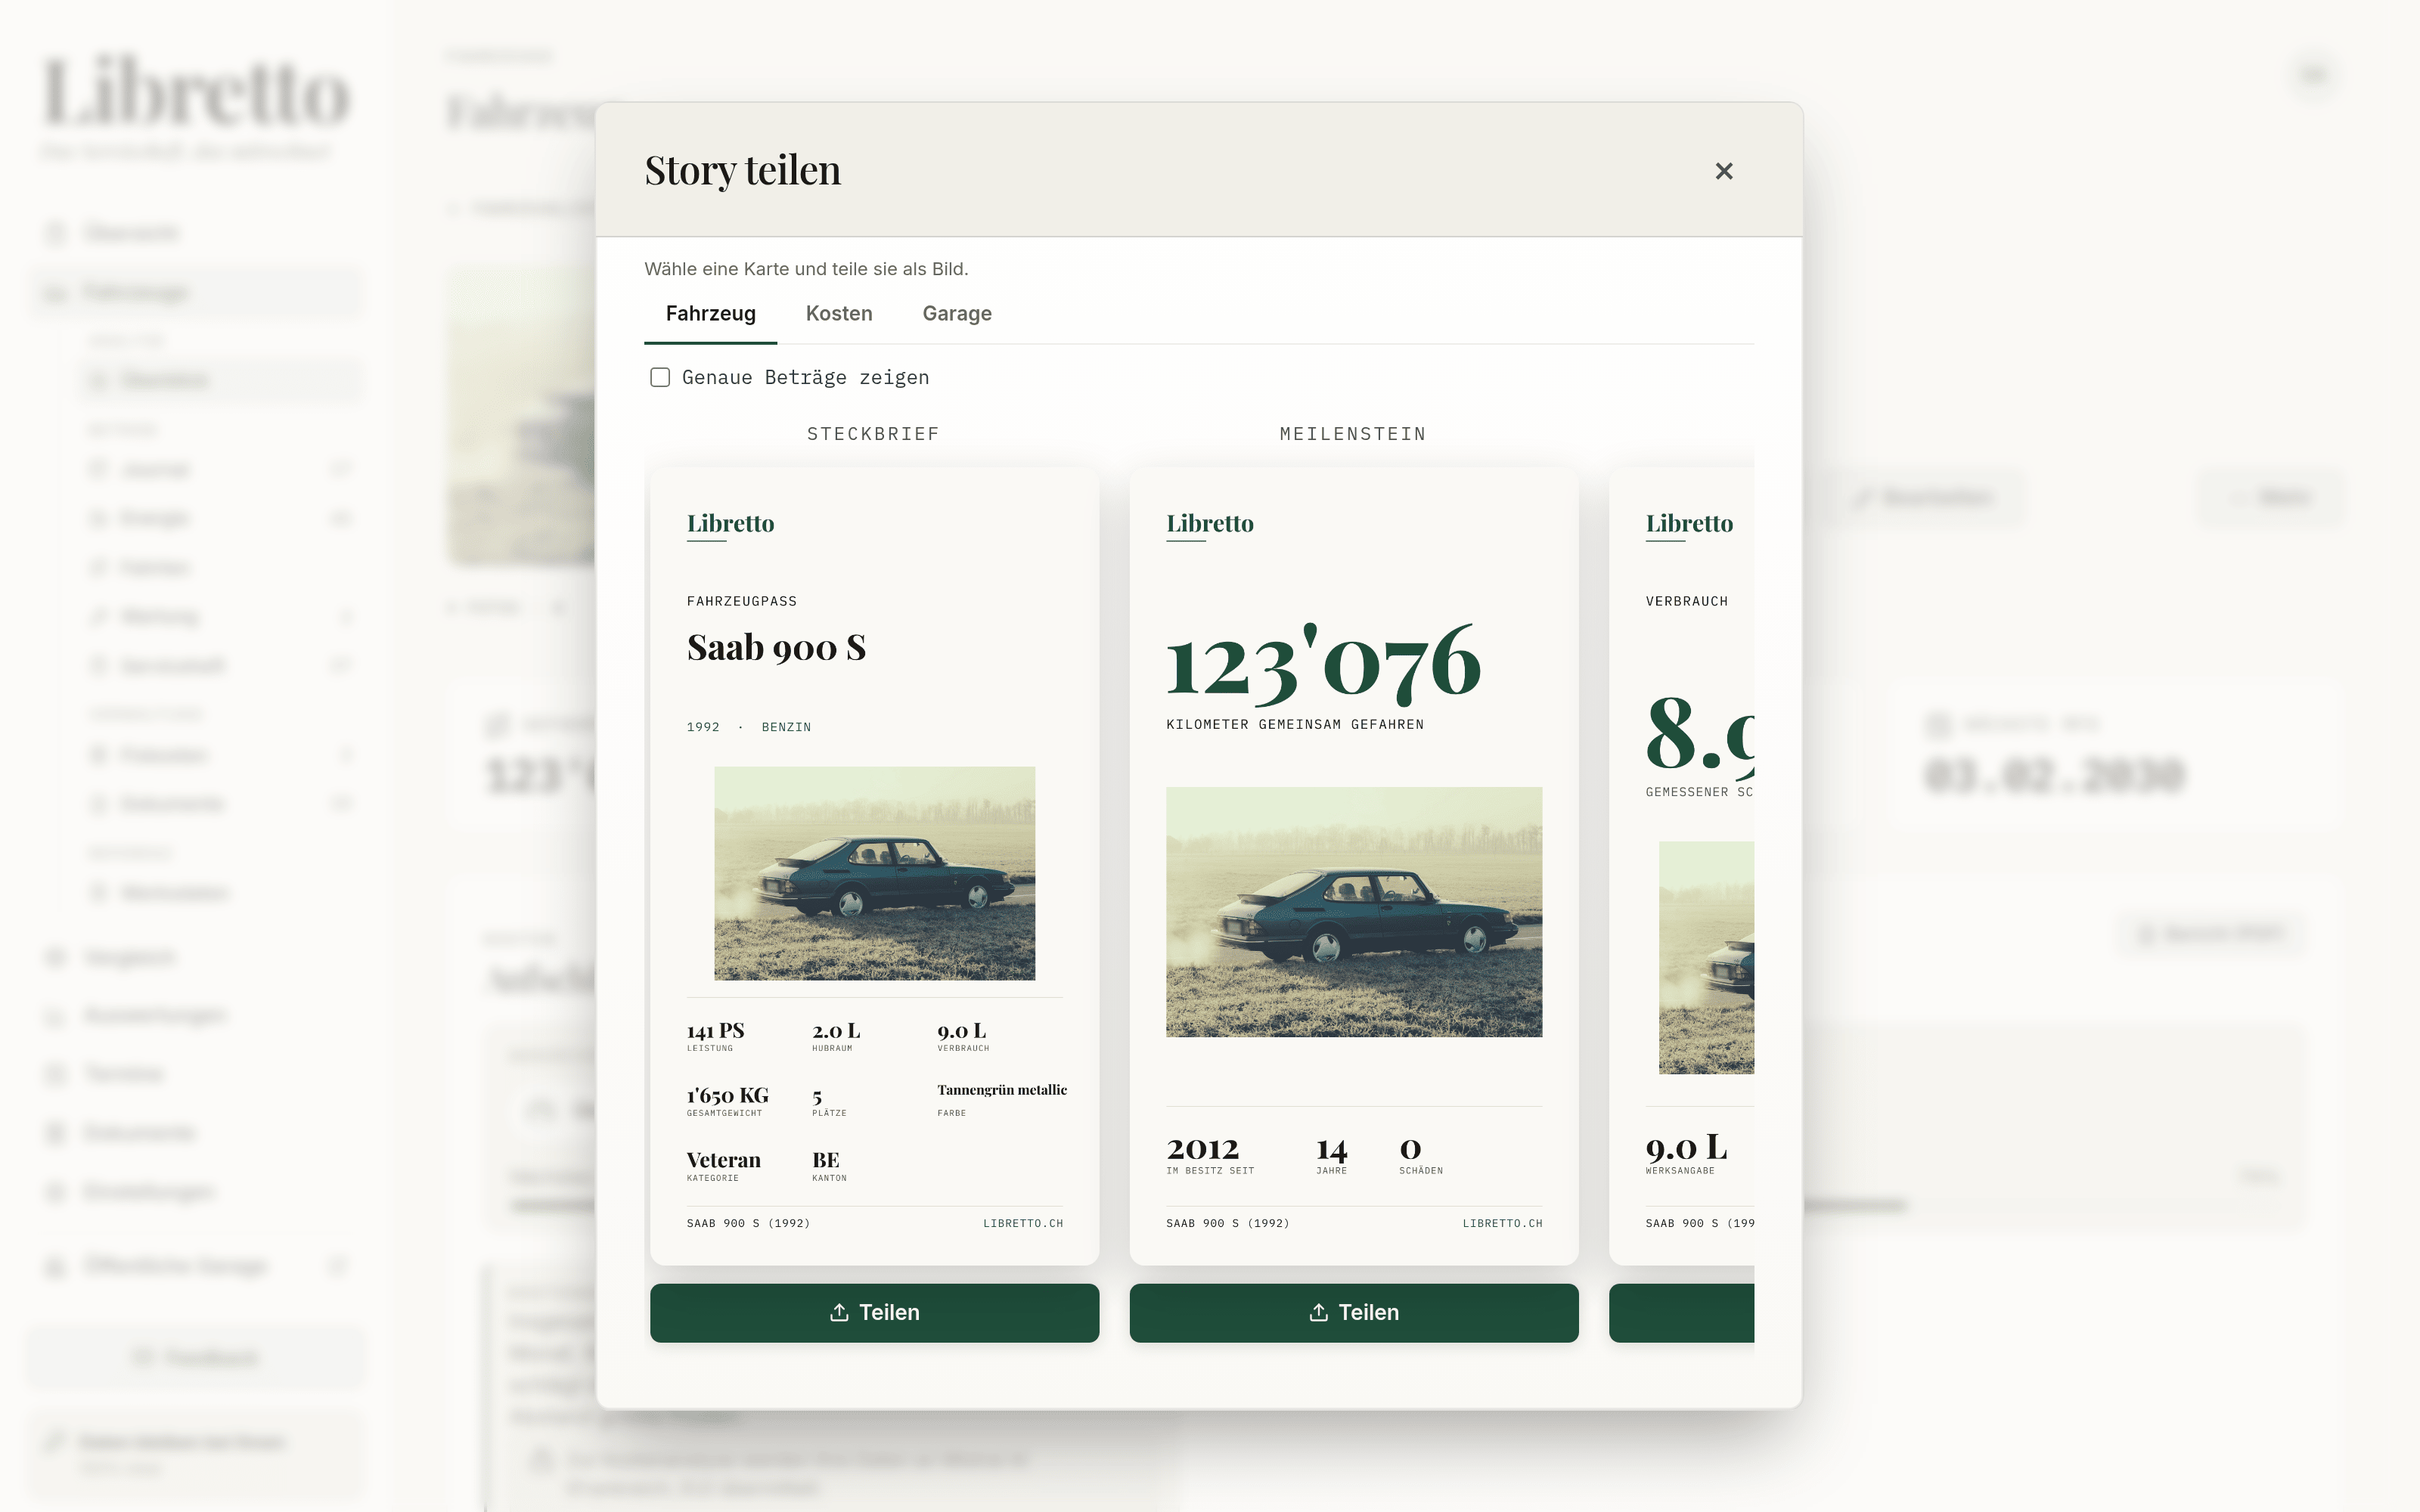2420x1512 pixels.
Task: Click the Veteran Kategorie value
Action: pos(723,1160)
